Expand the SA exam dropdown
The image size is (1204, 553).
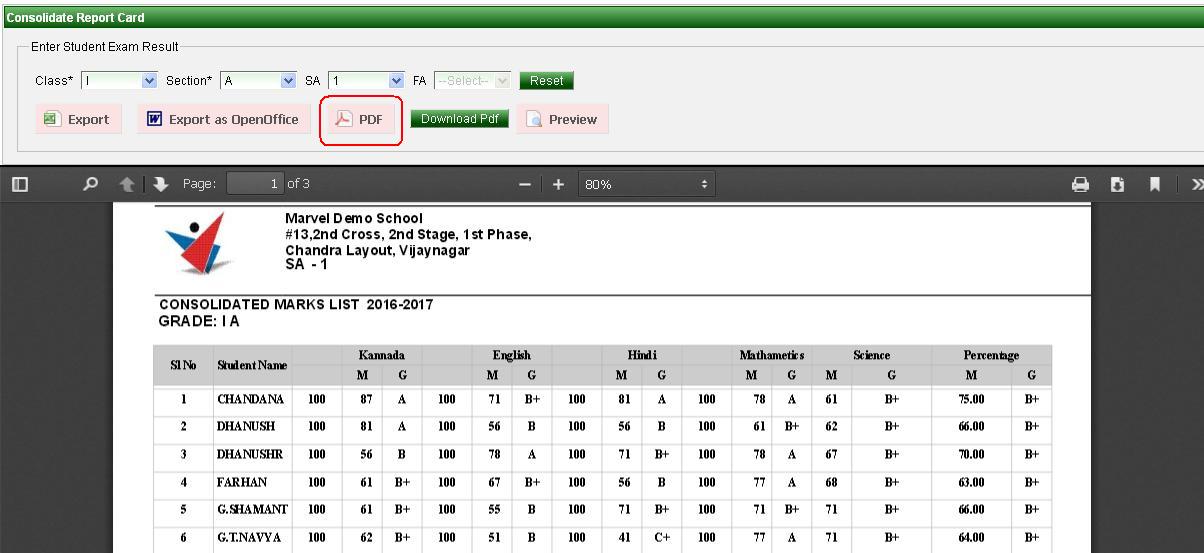[366, 81]
